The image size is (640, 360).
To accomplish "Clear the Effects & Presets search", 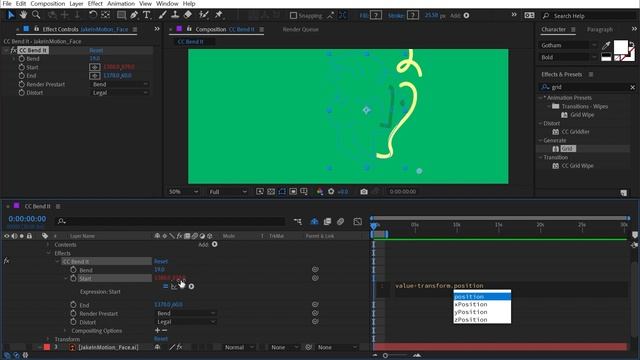I will 632,87.
